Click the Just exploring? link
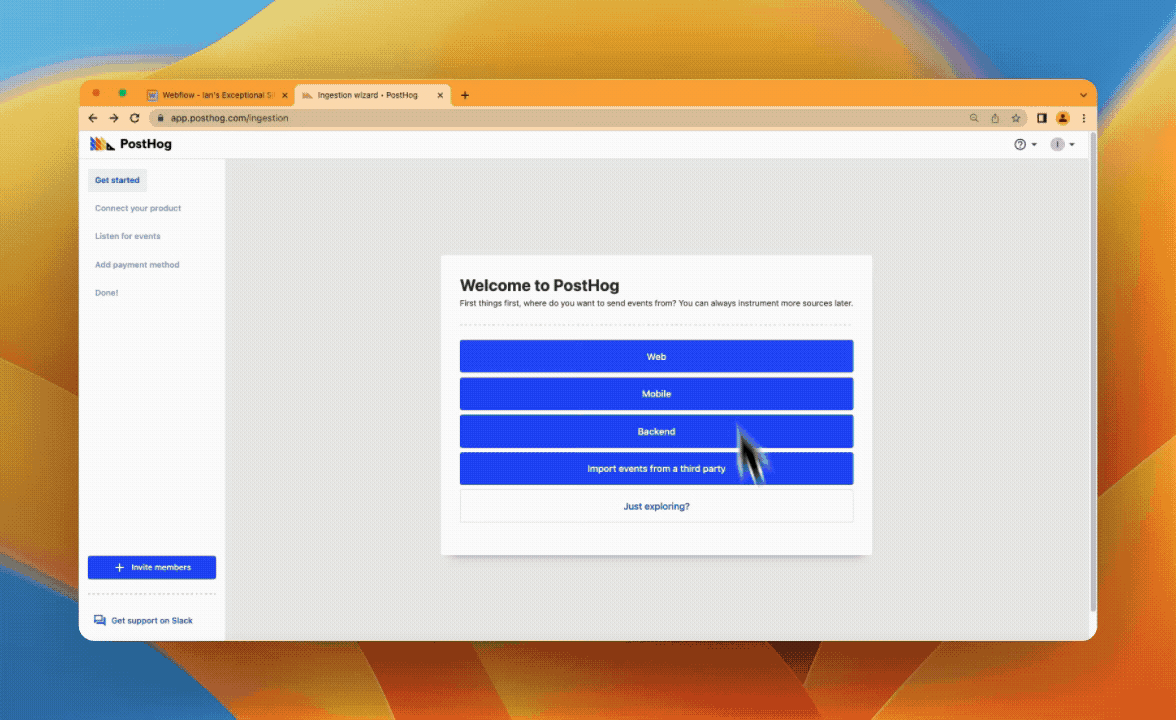Screen dimensions: 1176x720 tap(656, 506)
